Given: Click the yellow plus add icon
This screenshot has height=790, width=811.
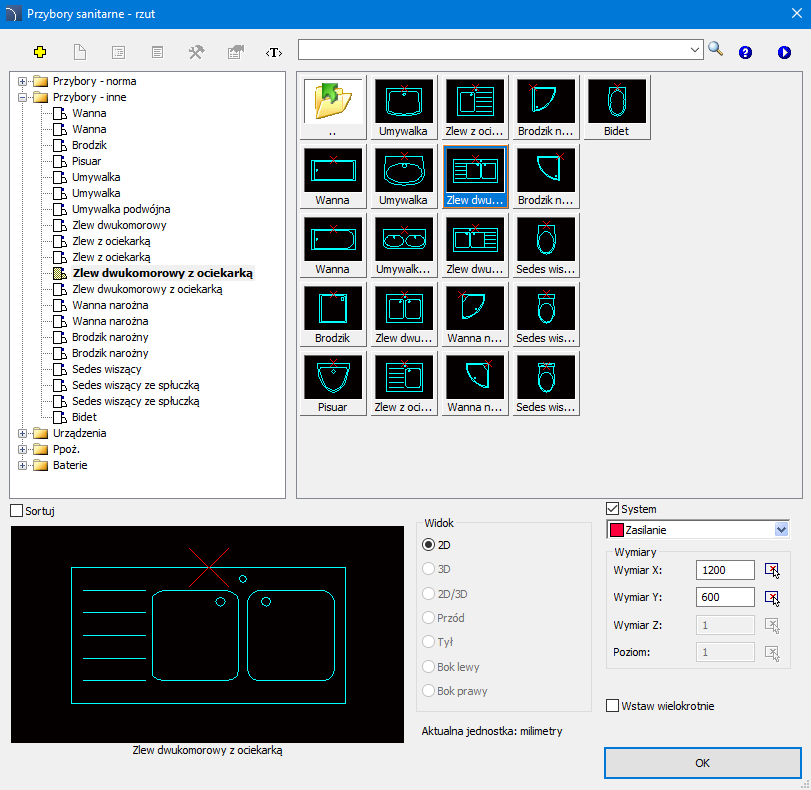Looking at the screenshot, I should pyautogui.click(x=40, y=52).
